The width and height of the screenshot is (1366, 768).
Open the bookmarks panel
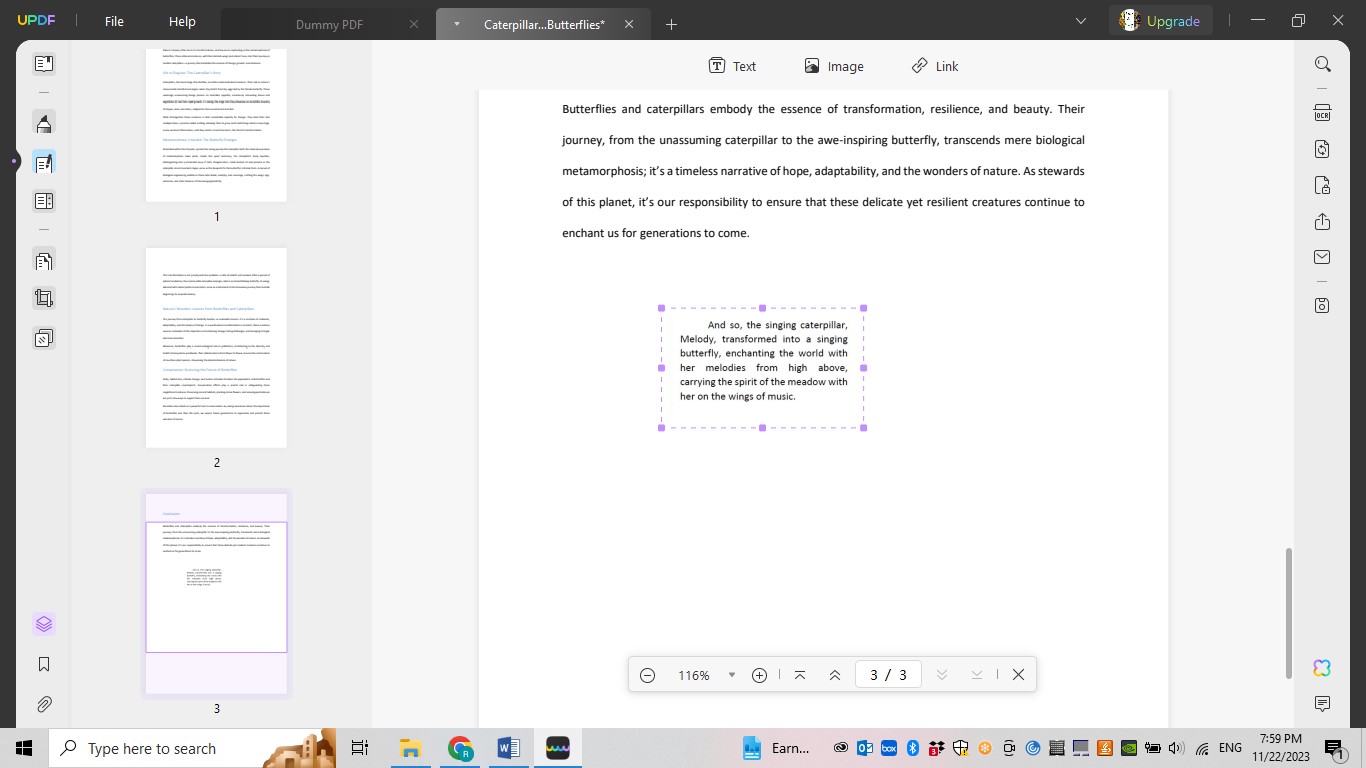click(43, 663)
